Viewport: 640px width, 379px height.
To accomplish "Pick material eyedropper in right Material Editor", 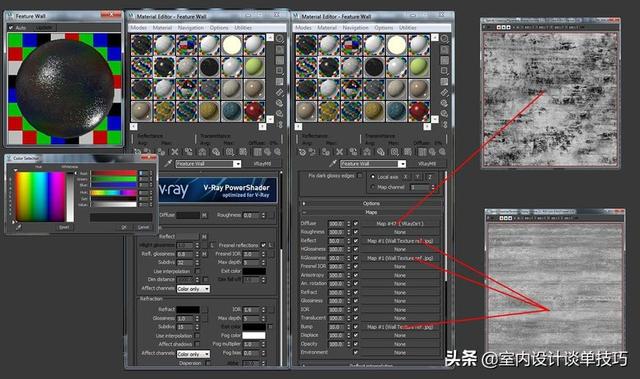I will tap(333, 164).
